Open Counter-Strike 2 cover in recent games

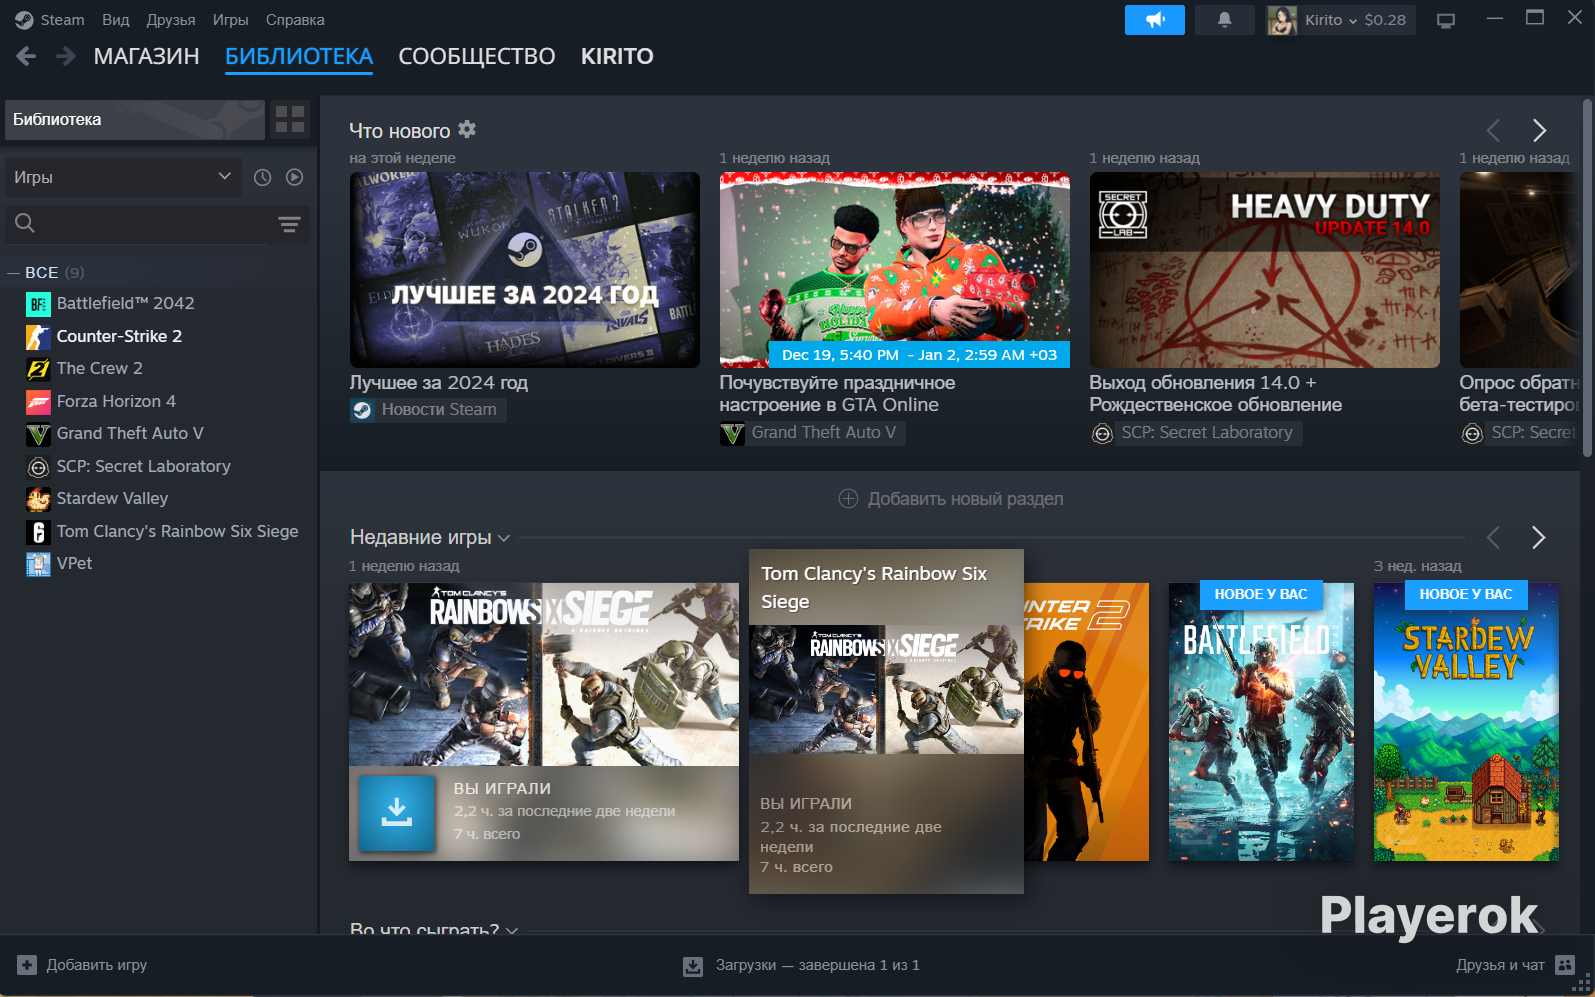[x=1086, y=722]
